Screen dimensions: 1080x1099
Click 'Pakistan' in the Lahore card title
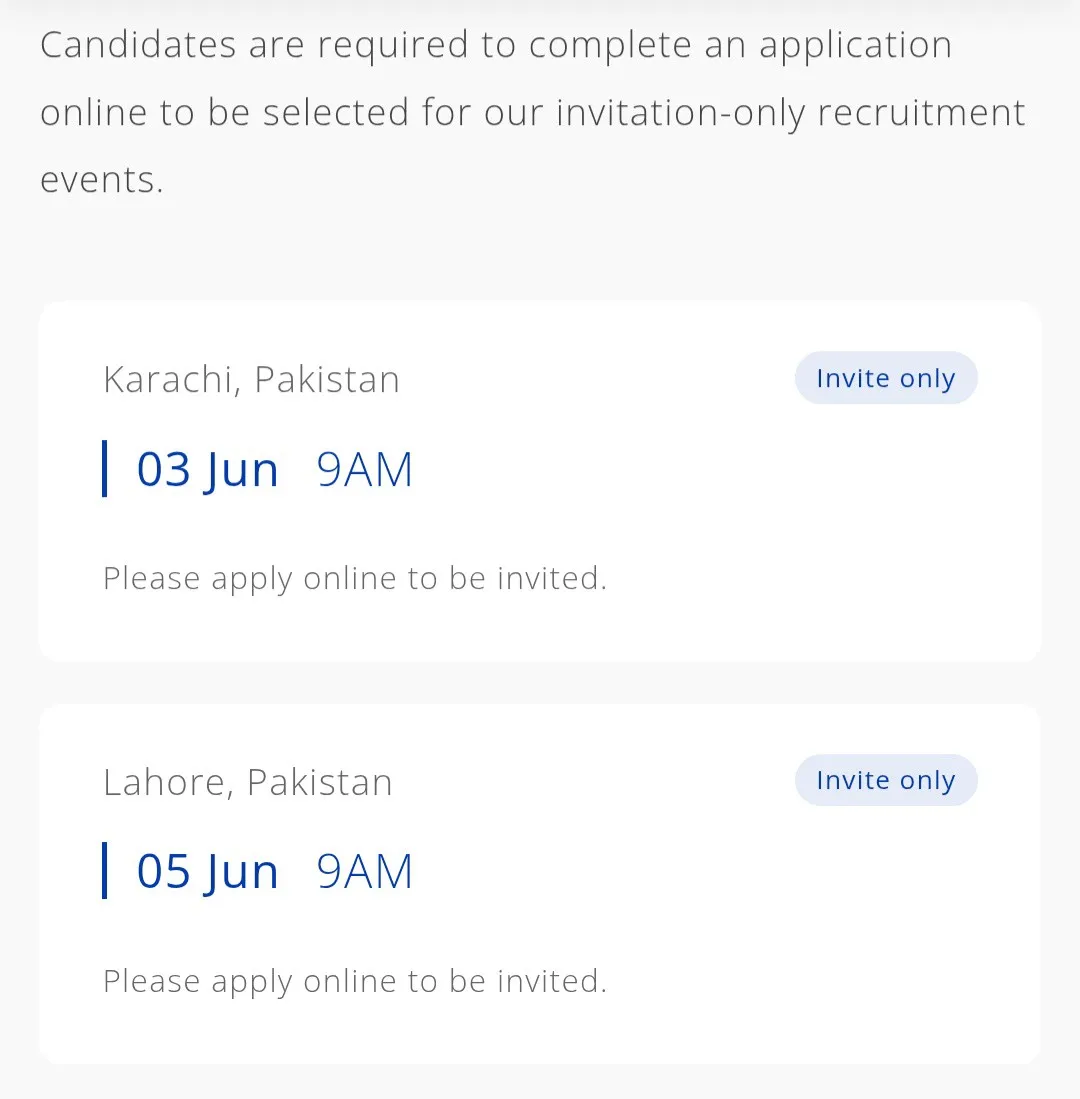pyautogui.click(x=320, y=782)
